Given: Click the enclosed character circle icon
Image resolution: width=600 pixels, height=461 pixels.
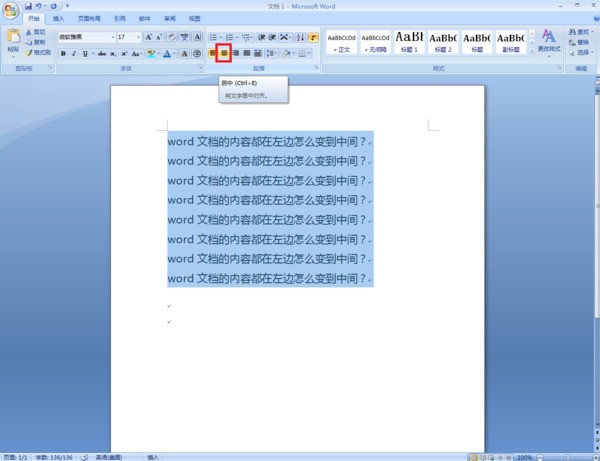Looking at the screenshot, I should pyautogui.click(x=197, y=54).
